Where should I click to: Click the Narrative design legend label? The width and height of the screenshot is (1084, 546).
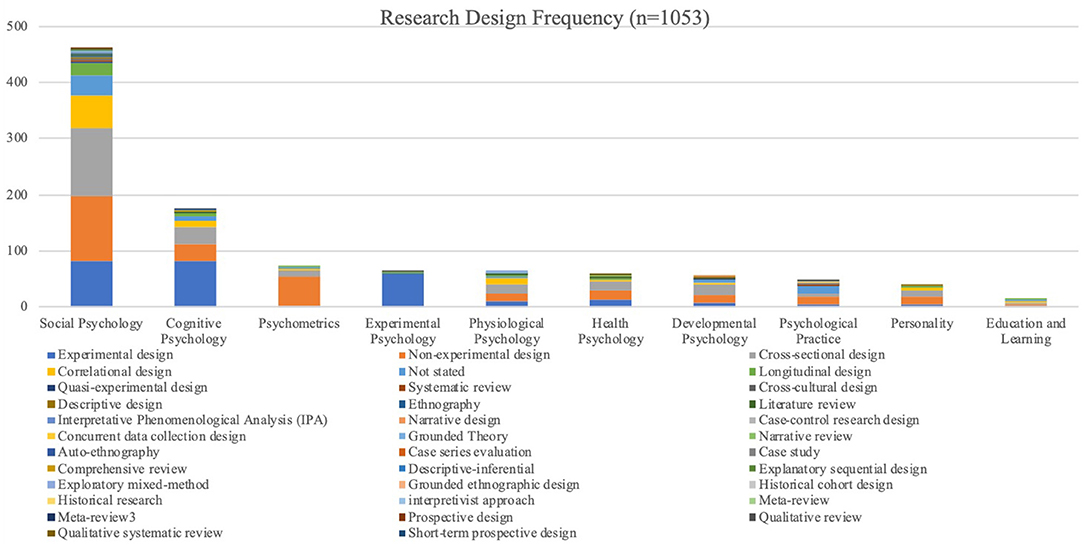pyautogui.click(x=454, y=420)
